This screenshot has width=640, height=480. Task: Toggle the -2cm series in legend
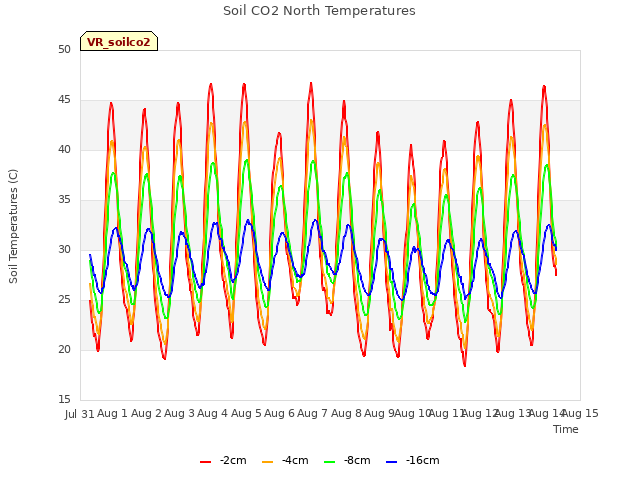point(223,460)
